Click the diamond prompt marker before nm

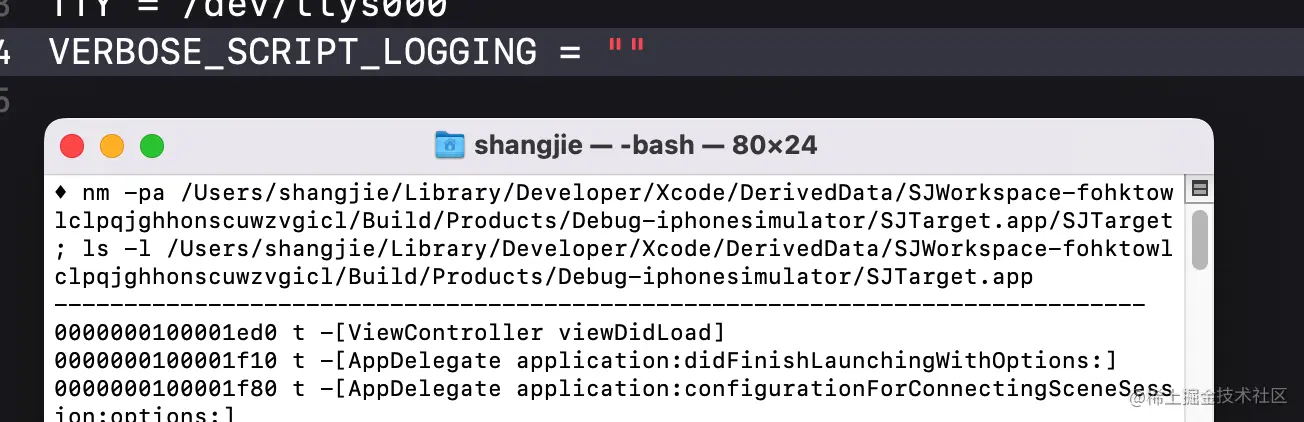[x=61, y=191]
